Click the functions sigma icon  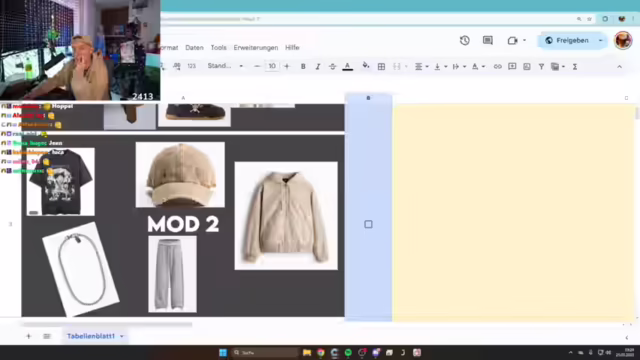click(575, 67)
